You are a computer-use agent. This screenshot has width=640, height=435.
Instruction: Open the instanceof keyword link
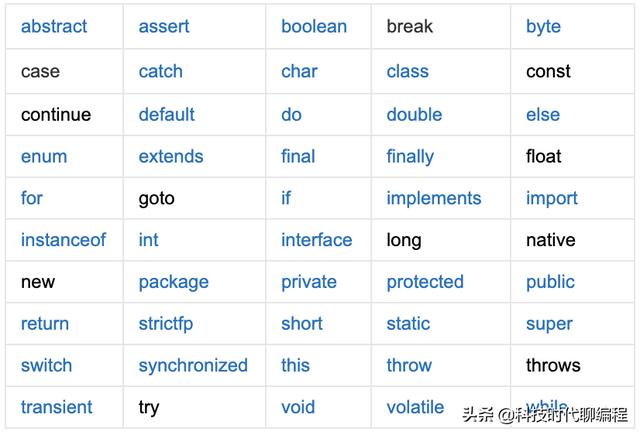coord(63,240)
